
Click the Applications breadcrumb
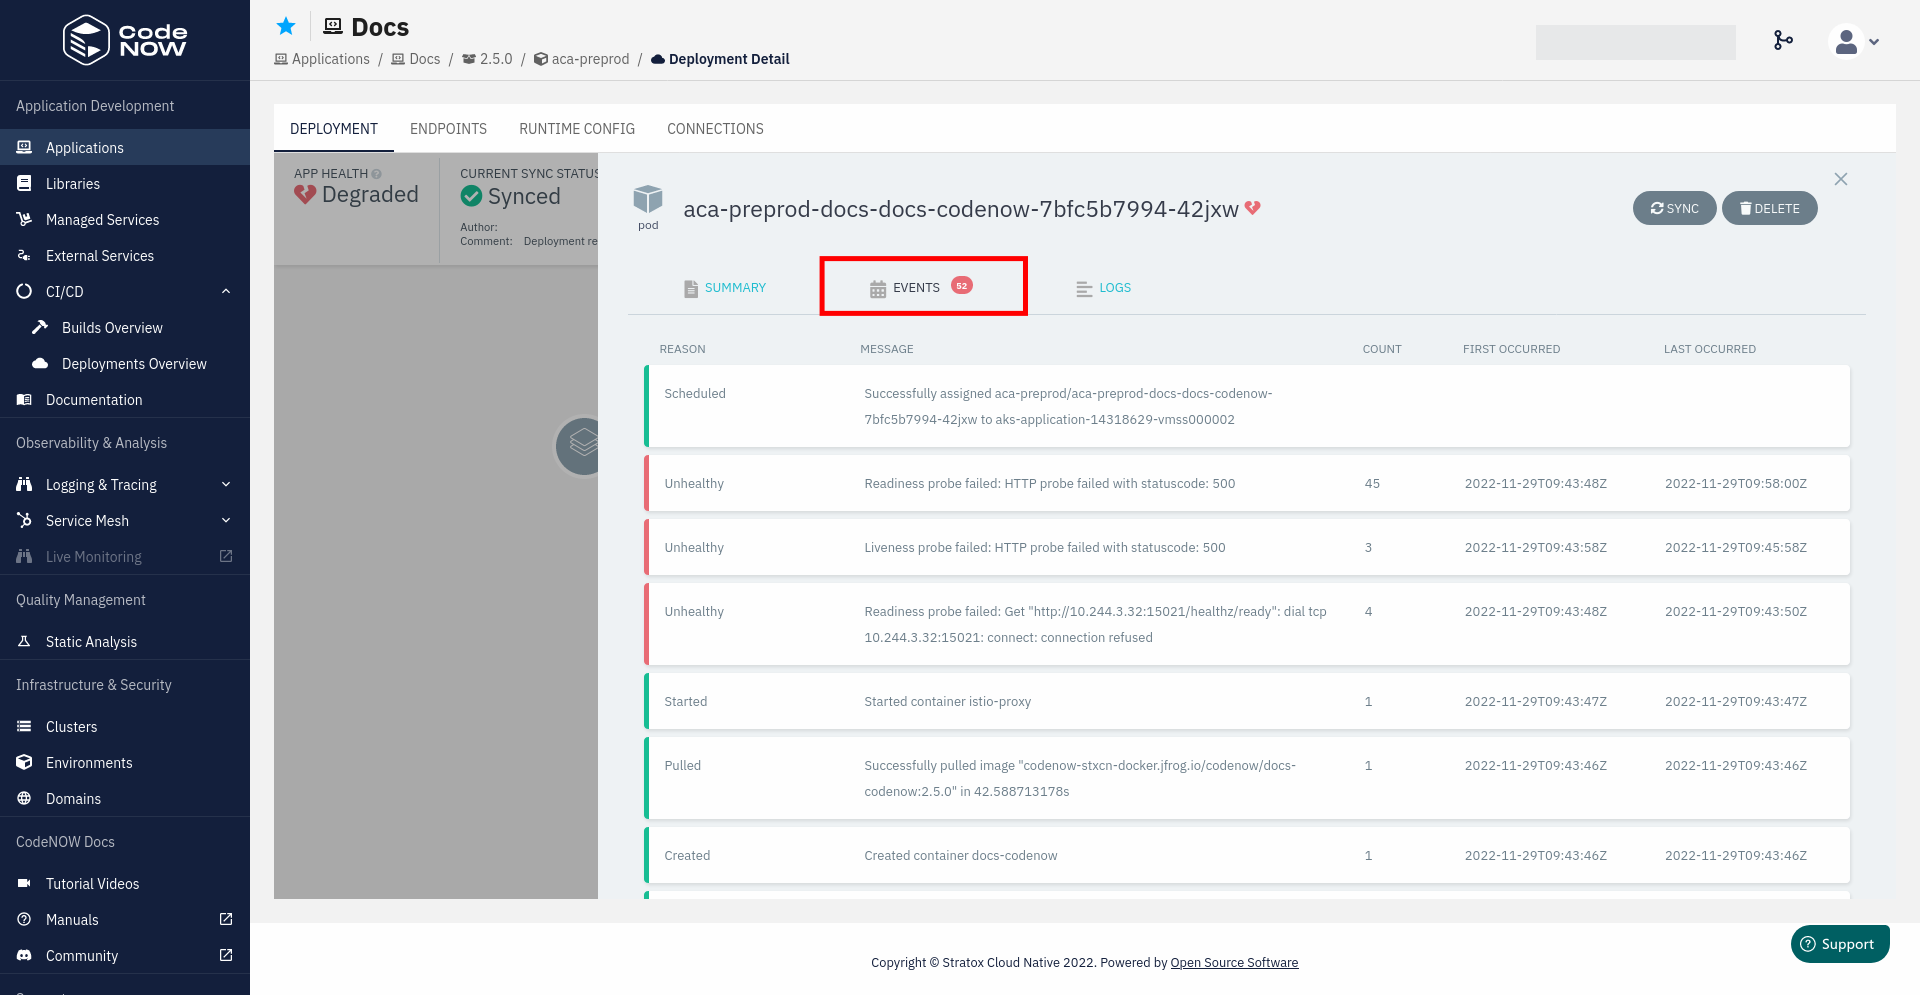[x=322, y=59]
